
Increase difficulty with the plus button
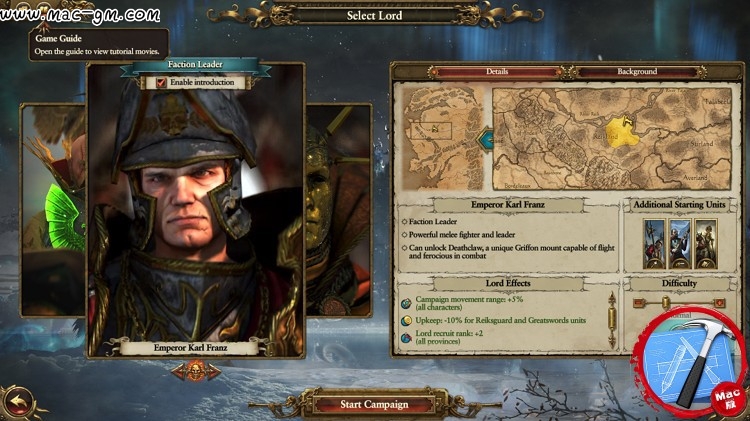pyautogui.click(x=719, y=302)
